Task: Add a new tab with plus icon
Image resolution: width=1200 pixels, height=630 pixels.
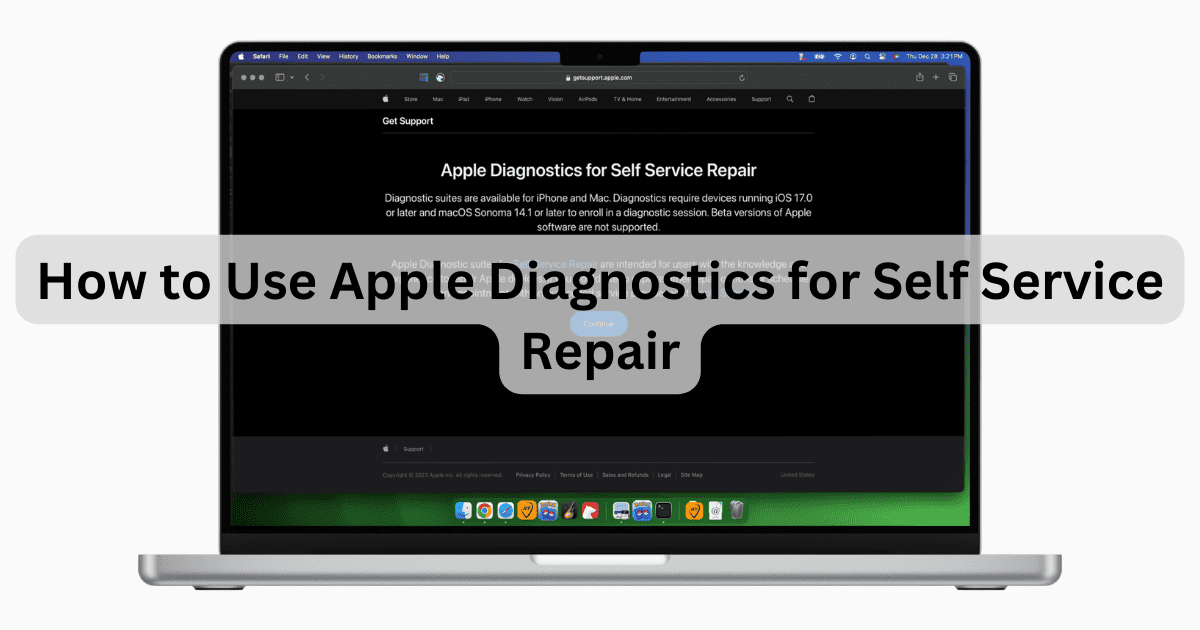Action: 936,77
